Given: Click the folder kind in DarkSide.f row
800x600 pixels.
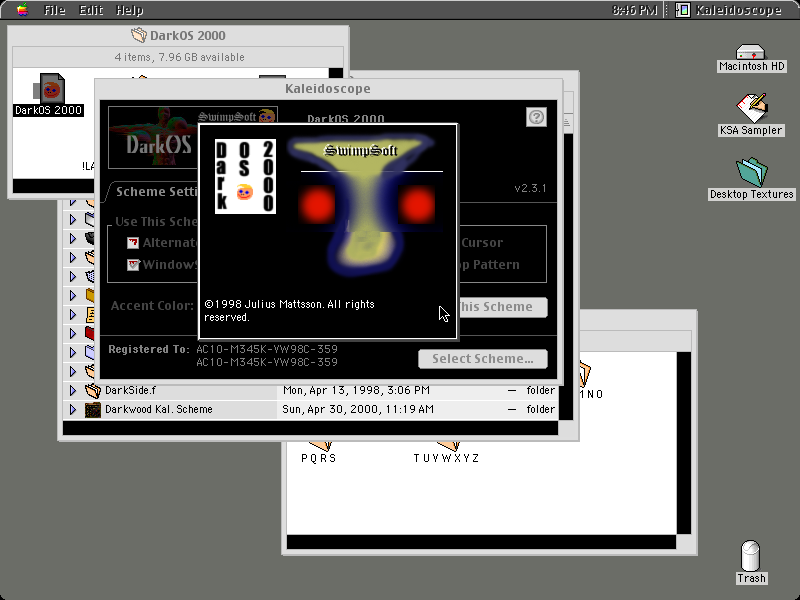Looking at the screenshot, I should coord(540,391).
